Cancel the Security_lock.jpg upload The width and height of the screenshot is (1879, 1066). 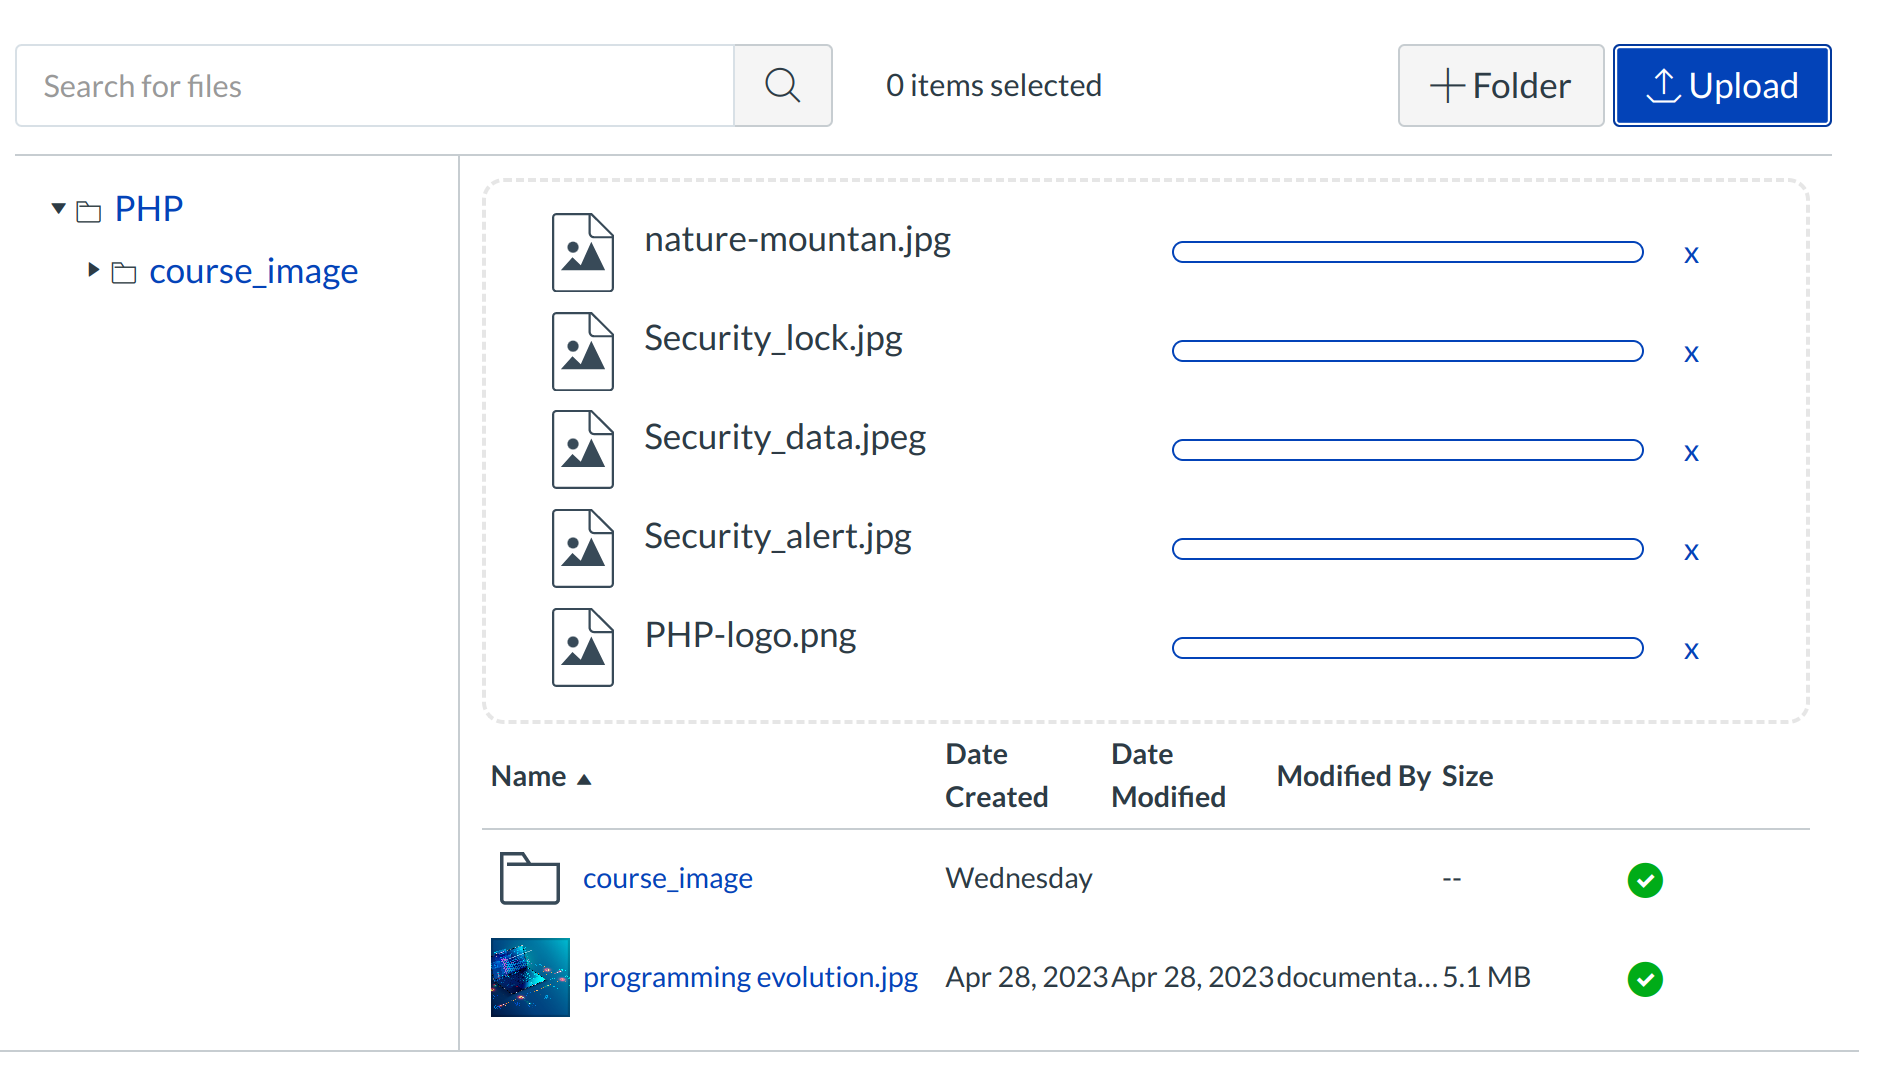click(x=1691, y=353)
